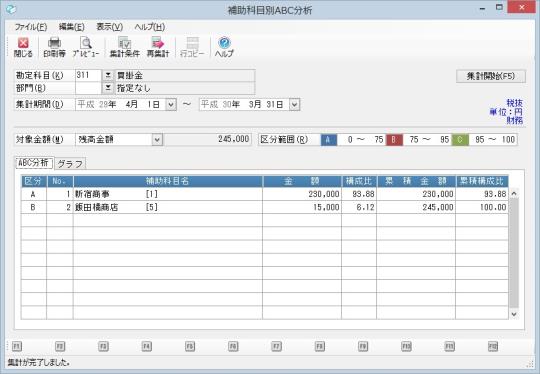Click the 閉じる (Close) toolbar icon
Screen dimensions: 540x374
click(x=23, y=47)
